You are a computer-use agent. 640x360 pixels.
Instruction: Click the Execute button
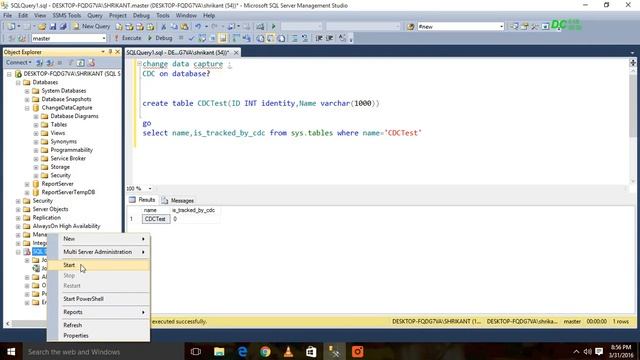(127, 38)
